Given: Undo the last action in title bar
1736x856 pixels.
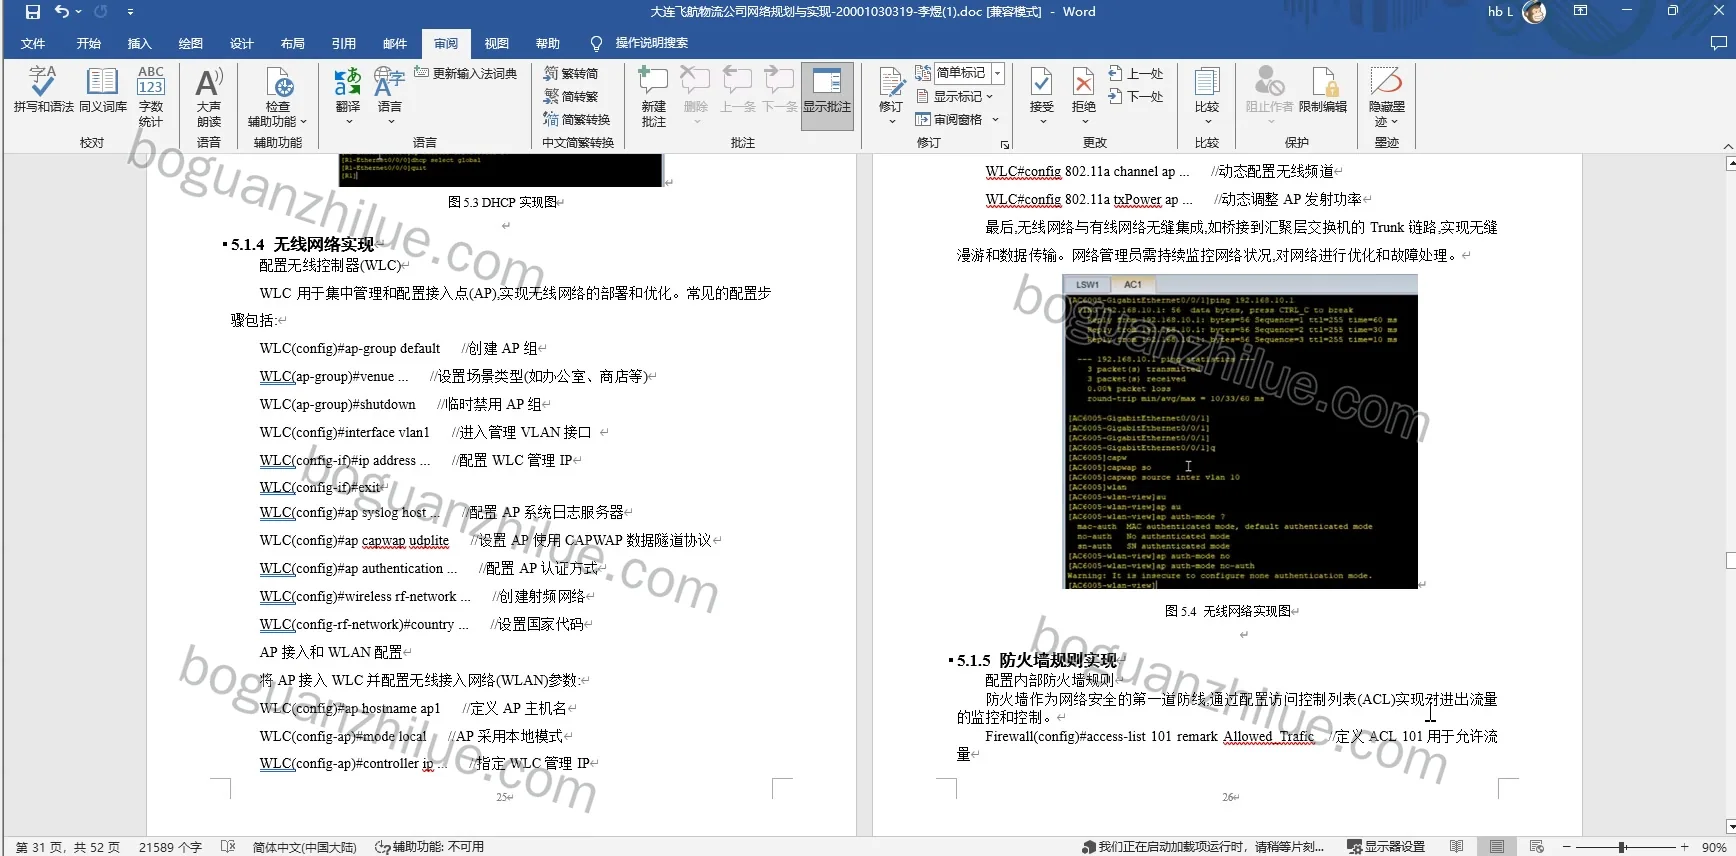Looking at the screenshot, I should coord(62,12).
